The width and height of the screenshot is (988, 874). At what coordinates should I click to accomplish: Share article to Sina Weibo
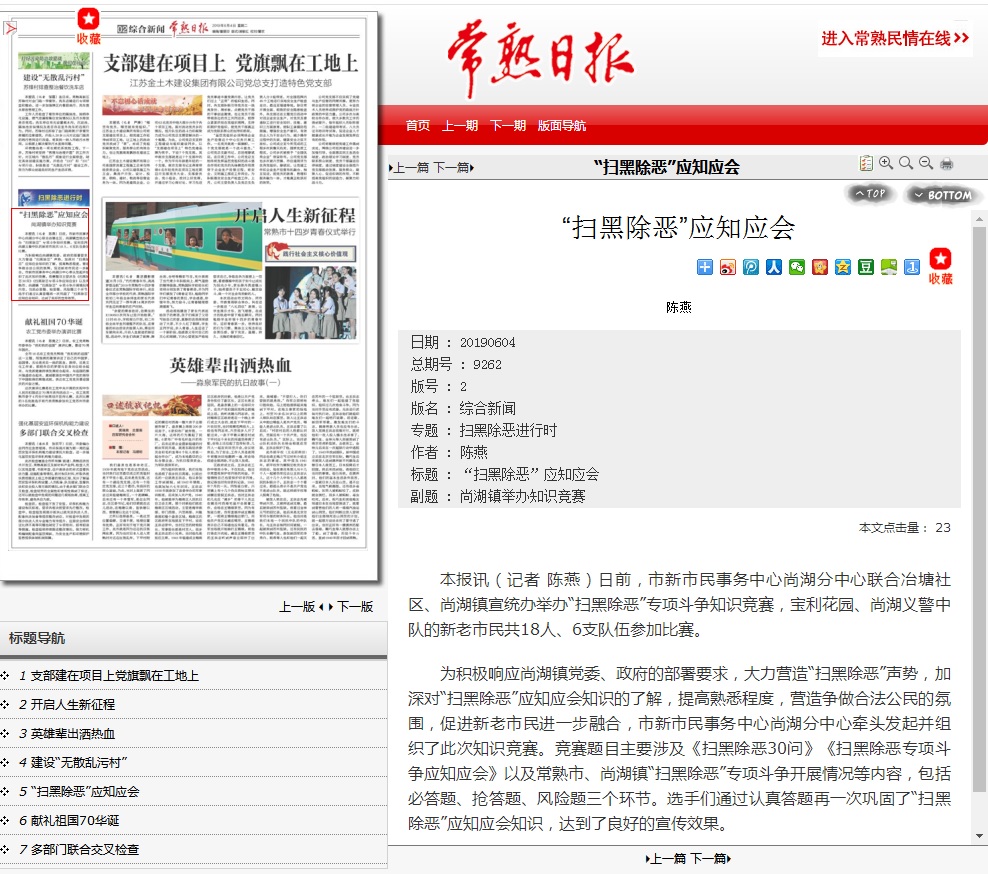coord(728,267)
